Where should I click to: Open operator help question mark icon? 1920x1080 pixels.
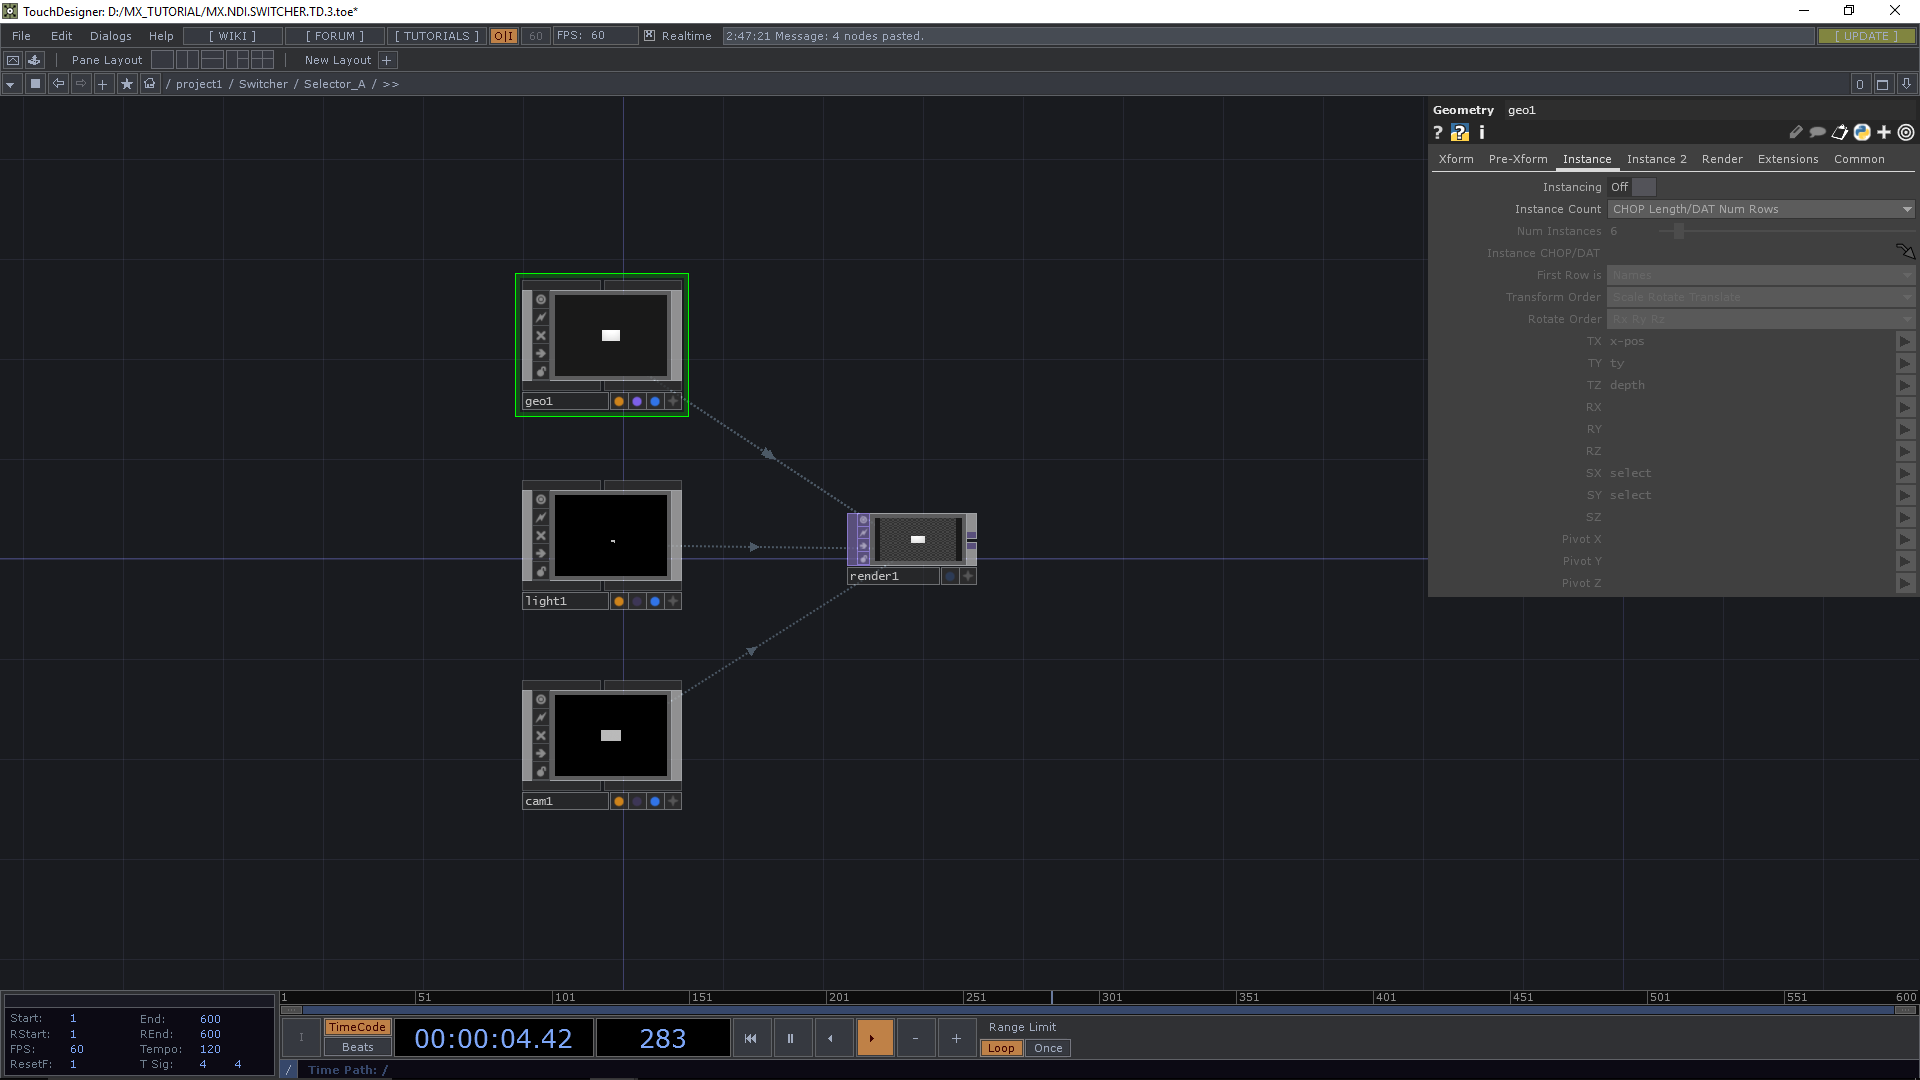(x=1438, y=132)
